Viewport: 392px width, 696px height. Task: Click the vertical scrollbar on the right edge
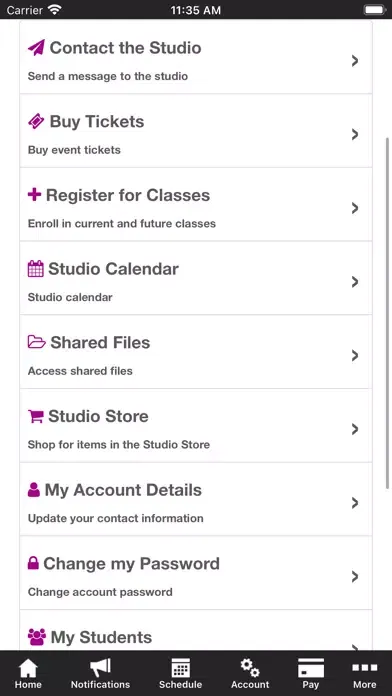coord(388,313)
